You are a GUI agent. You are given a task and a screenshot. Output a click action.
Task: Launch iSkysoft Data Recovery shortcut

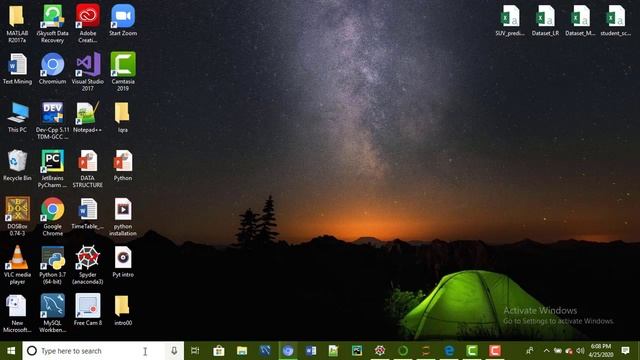point(52,16)
